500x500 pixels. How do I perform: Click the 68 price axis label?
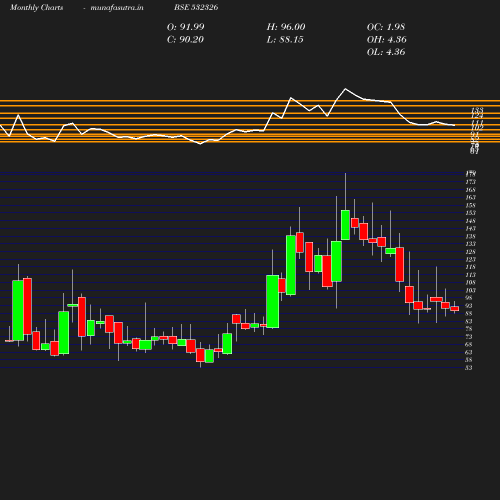[x=469, y=344]
